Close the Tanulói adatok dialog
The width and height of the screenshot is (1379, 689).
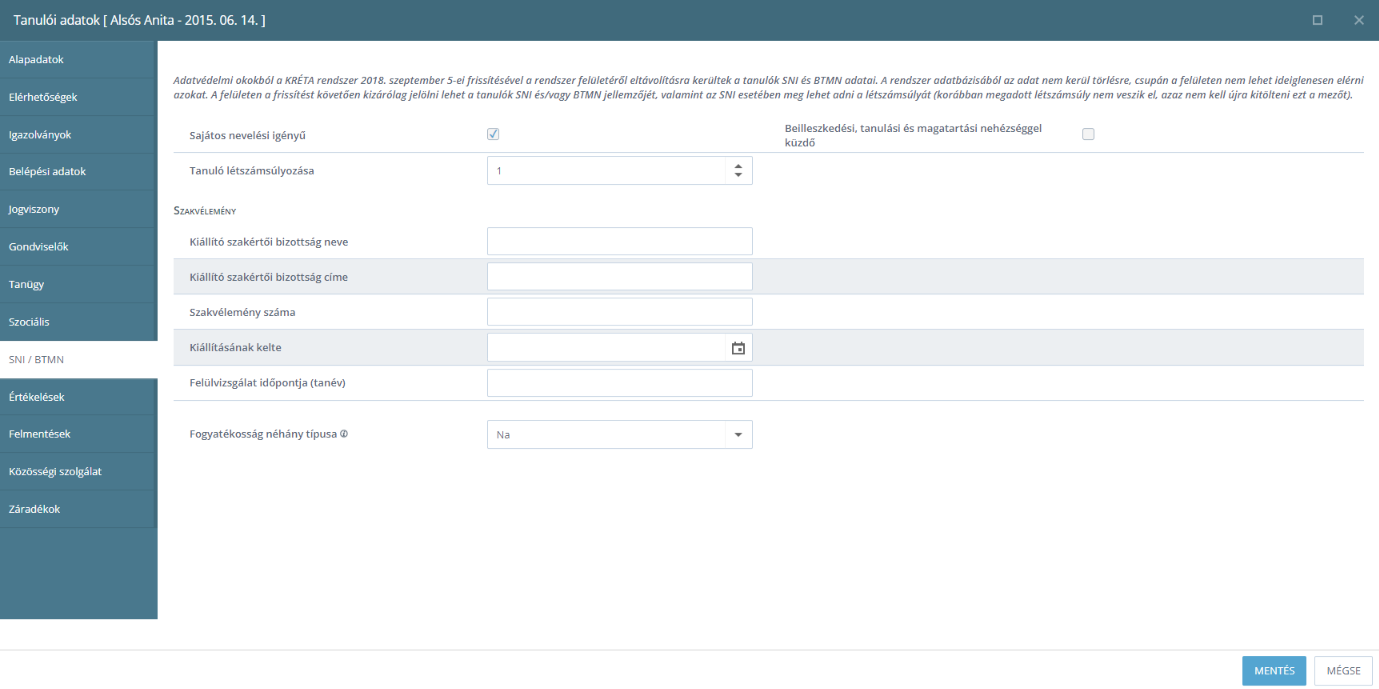click(x=1358, y=20)
